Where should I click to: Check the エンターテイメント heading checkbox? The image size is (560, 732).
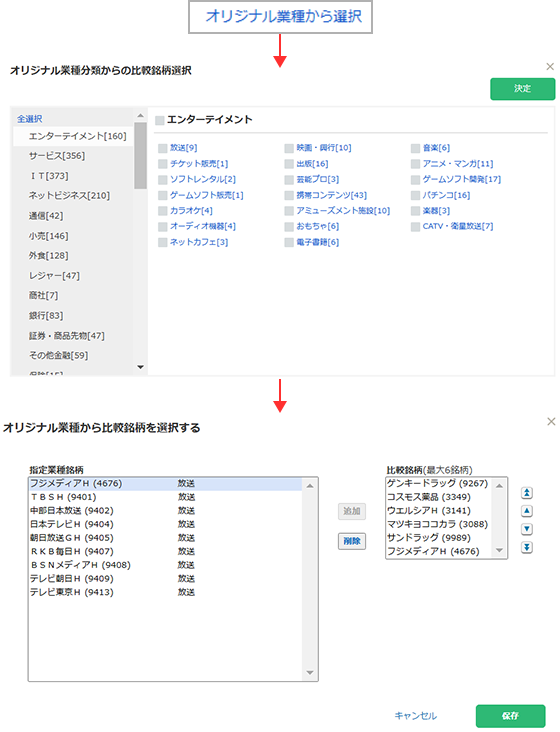pyautogui.click(x=160, y=120)
